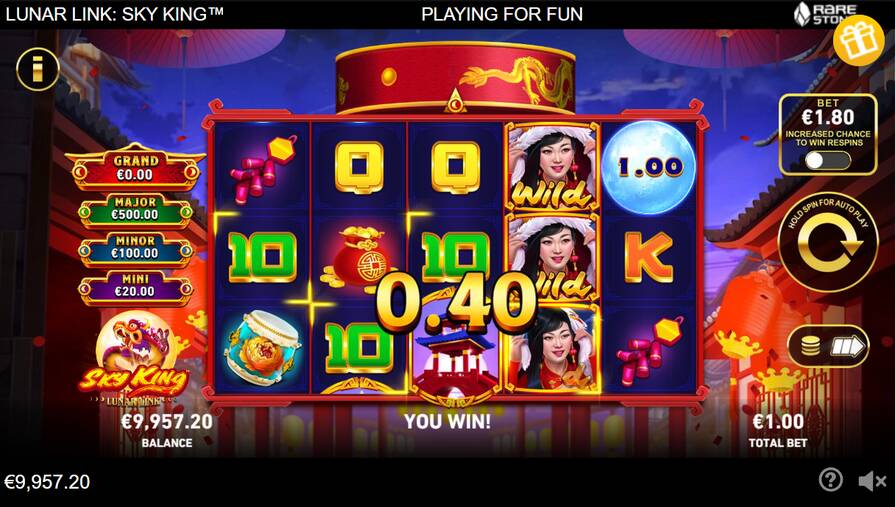Click the Total Bet €1.00 display
The height and width of the screenshot is (507, 895).
(778, 429)
